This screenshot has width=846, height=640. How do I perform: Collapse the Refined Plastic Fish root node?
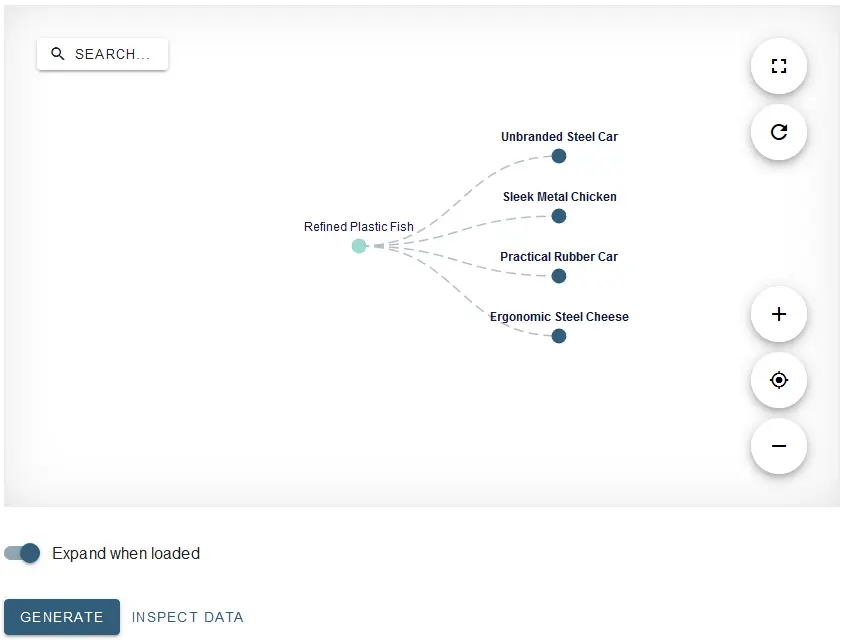coord(359,246)
